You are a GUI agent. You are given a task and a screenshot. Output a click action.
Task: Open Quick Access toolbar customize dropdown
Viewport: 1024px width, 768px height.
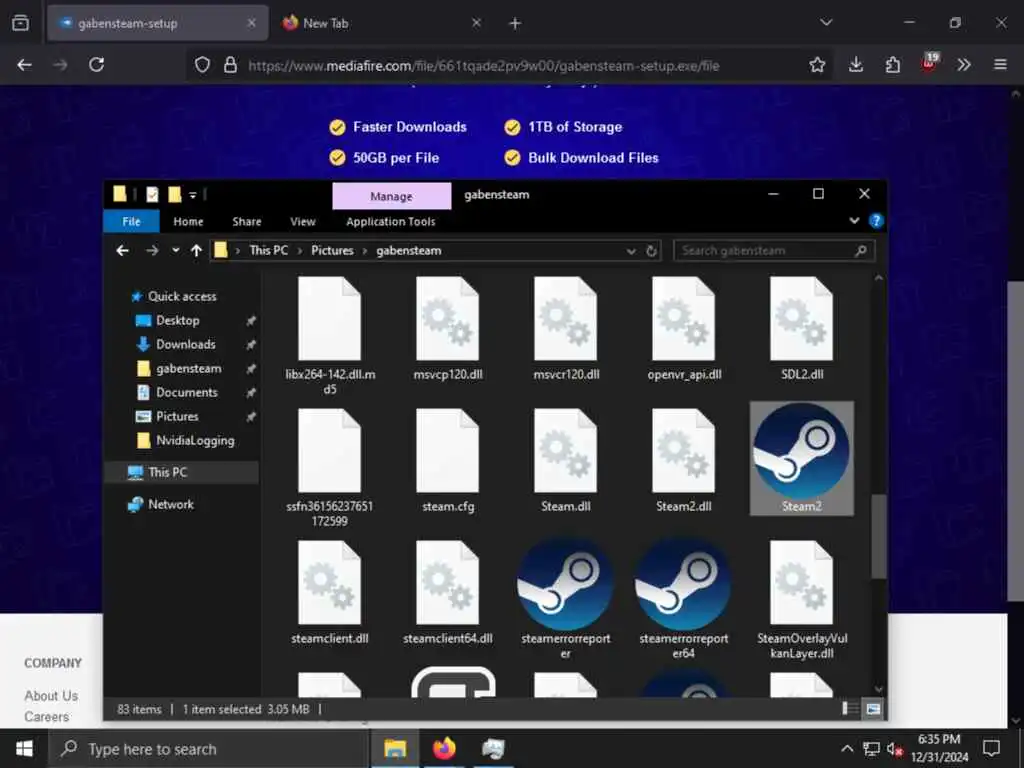click(193, 195)
